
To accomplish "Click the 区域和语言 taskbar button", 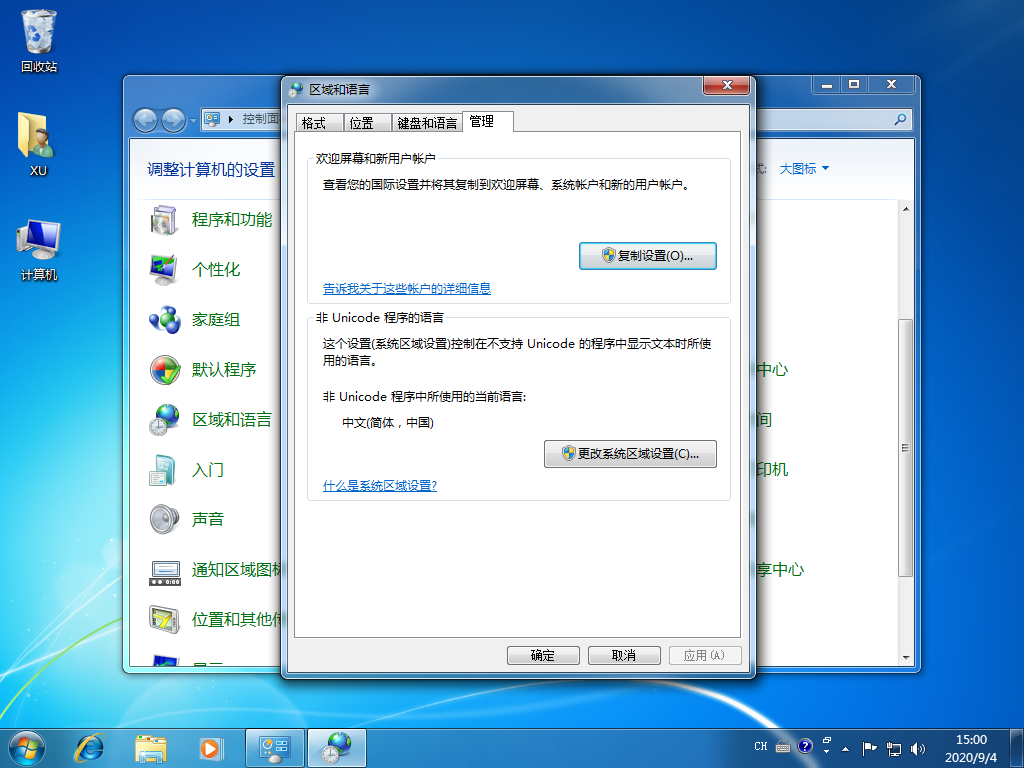I will click(336, 748).
